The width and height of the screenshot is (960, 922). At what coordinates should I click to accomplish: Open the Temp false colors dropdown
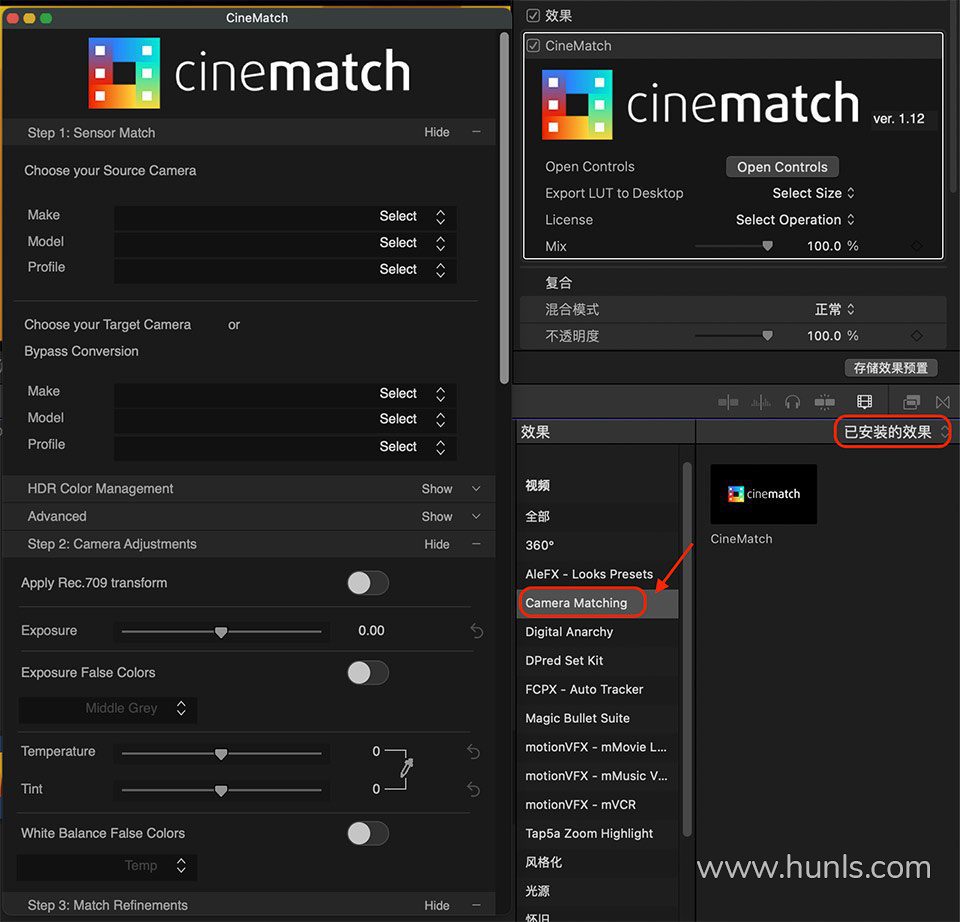108,866
